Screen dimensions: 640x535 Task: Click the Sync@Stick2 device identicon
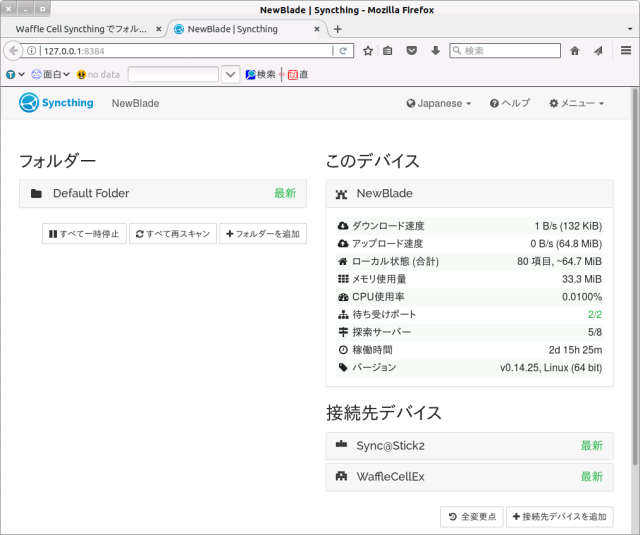[341, 444]
